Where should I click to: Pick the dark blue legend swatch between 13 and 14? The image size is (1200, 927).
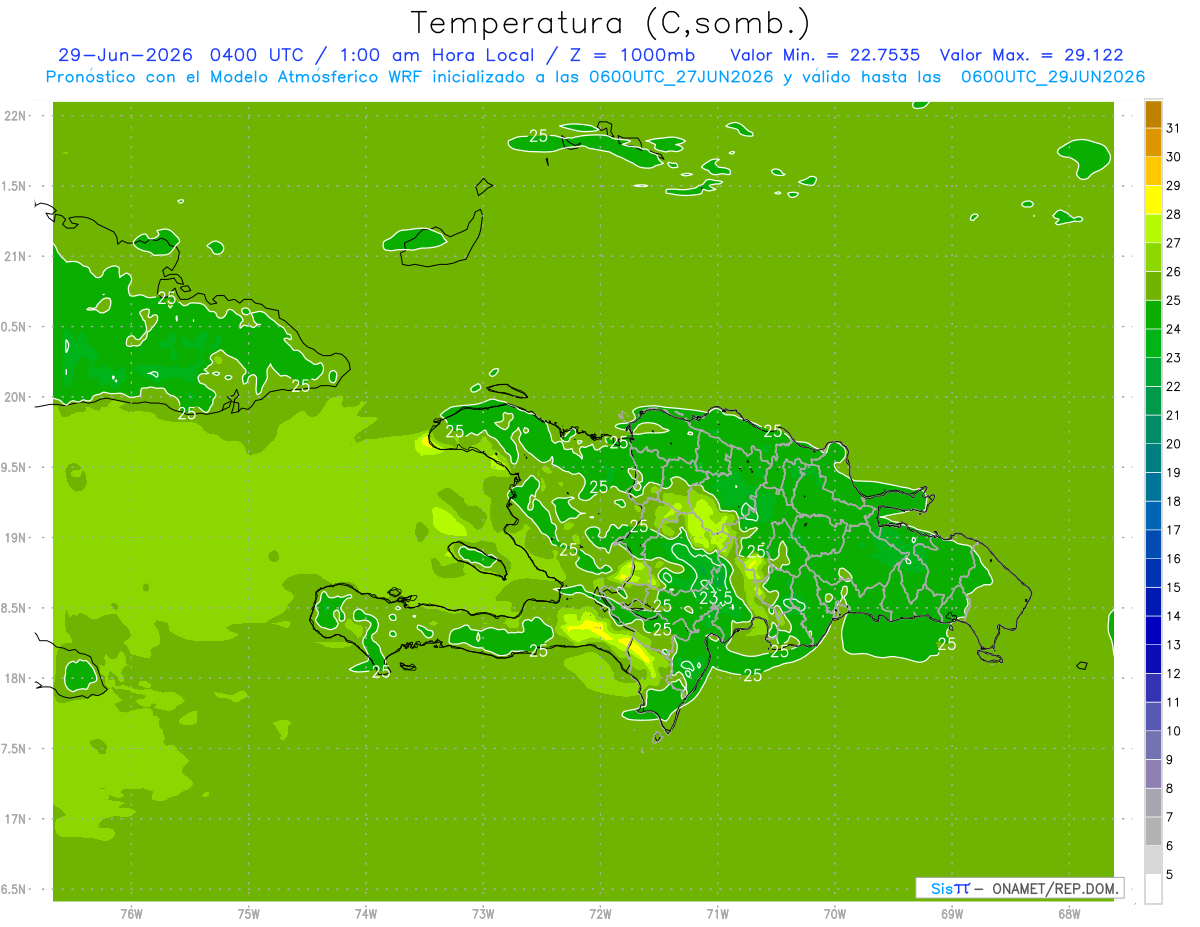(x=1153, y=631)
